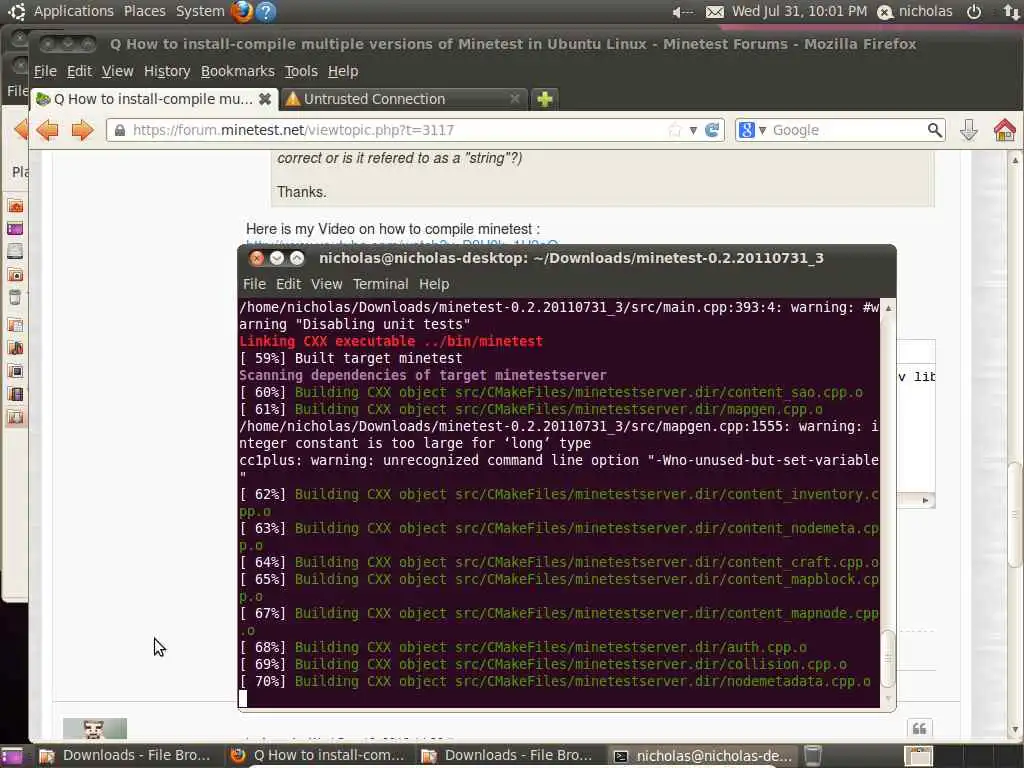Click "Thanks." in the quoted post
This screenshot has width=1024, height=768.
tap(302, 192)
